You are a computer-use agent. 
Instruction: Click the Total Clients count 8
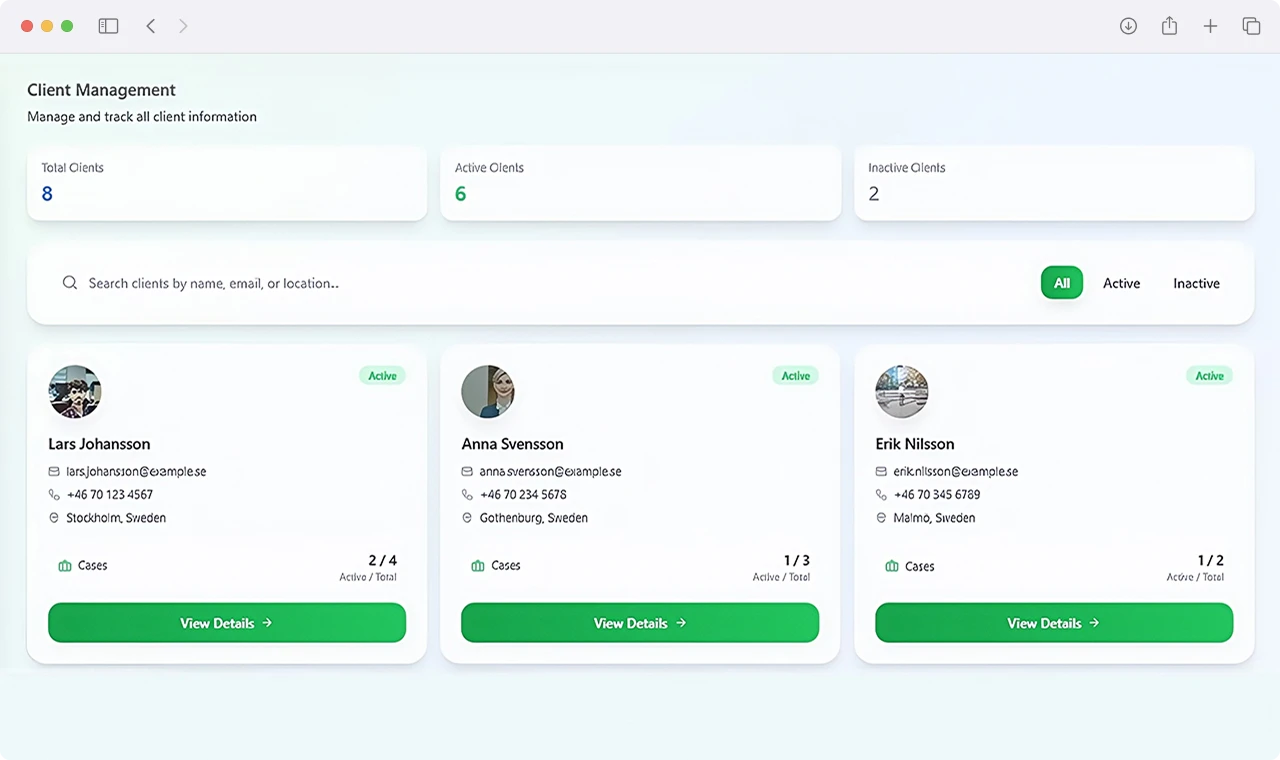click(x=47, y=194)
